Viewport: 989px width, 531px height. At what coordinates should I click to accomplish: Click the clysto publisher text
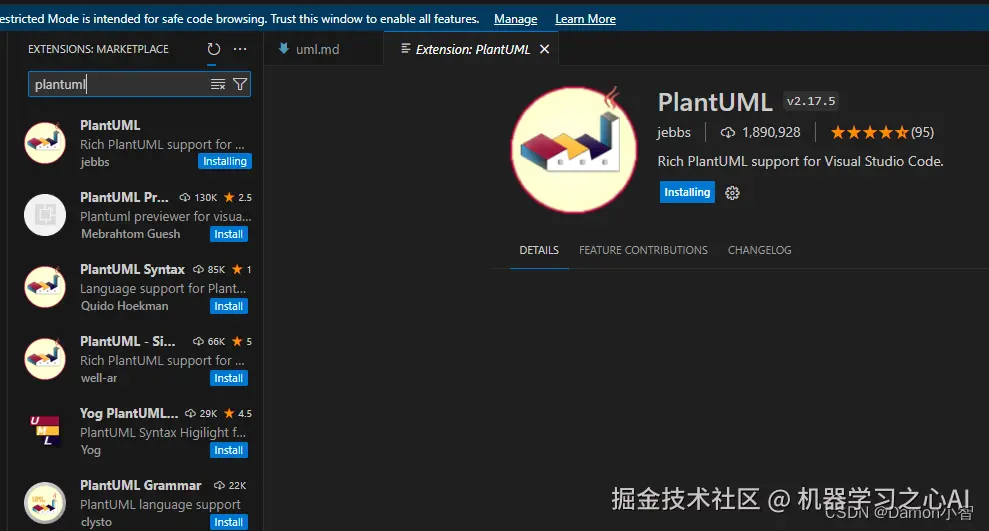click(x=96, y=522)
